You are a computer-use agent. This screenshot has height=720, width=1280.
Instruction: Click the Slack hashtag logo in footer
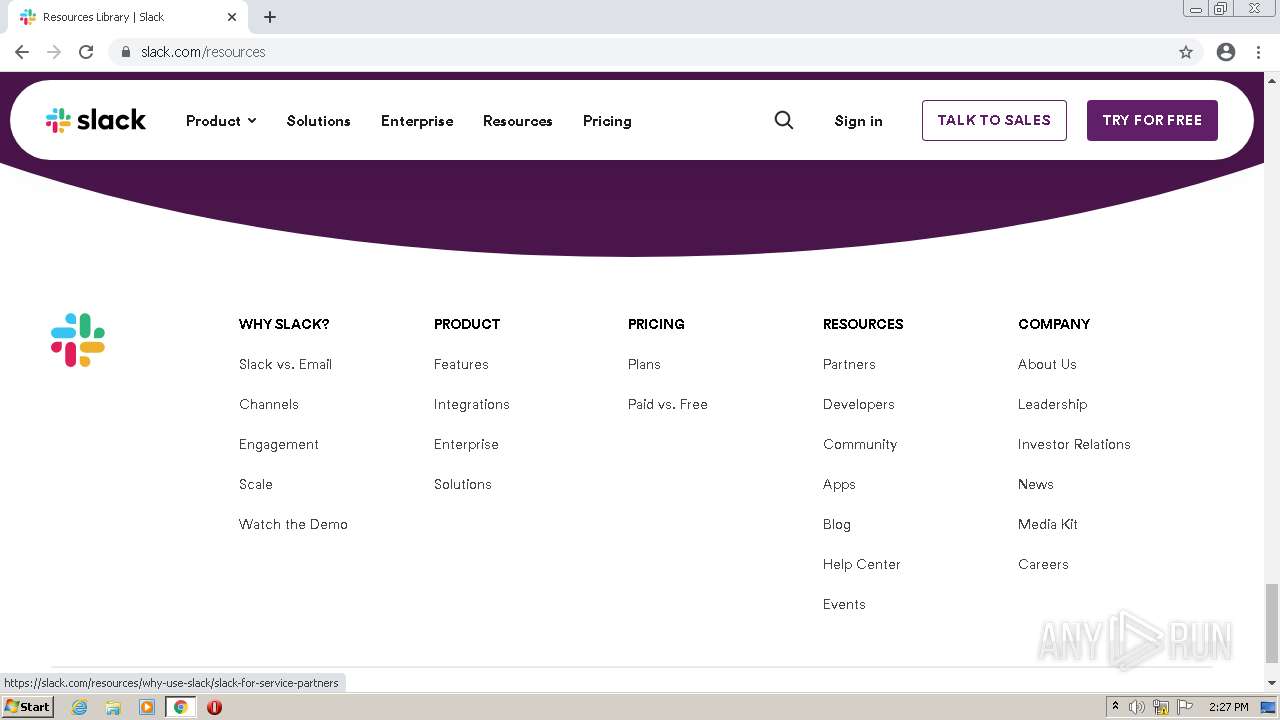pos(78,340)
